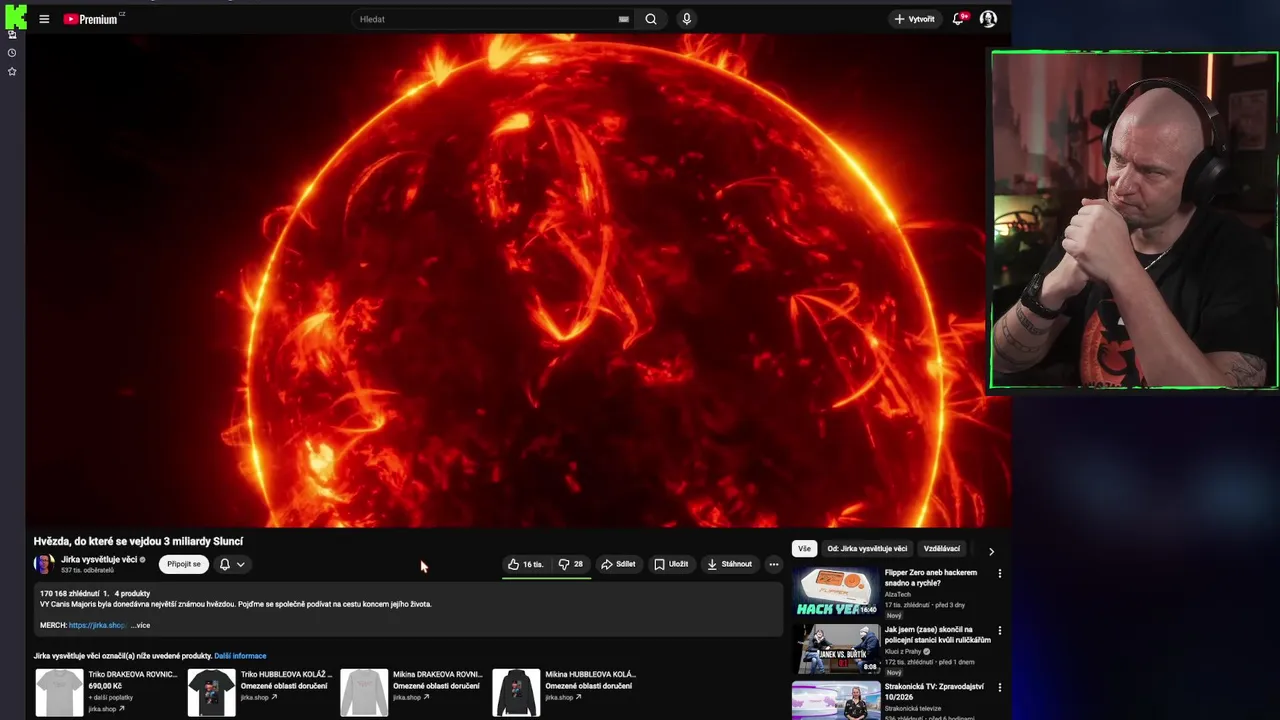Expand the subscription notification bell dropdown
The image size is (1280, 720).
(232, 564)
